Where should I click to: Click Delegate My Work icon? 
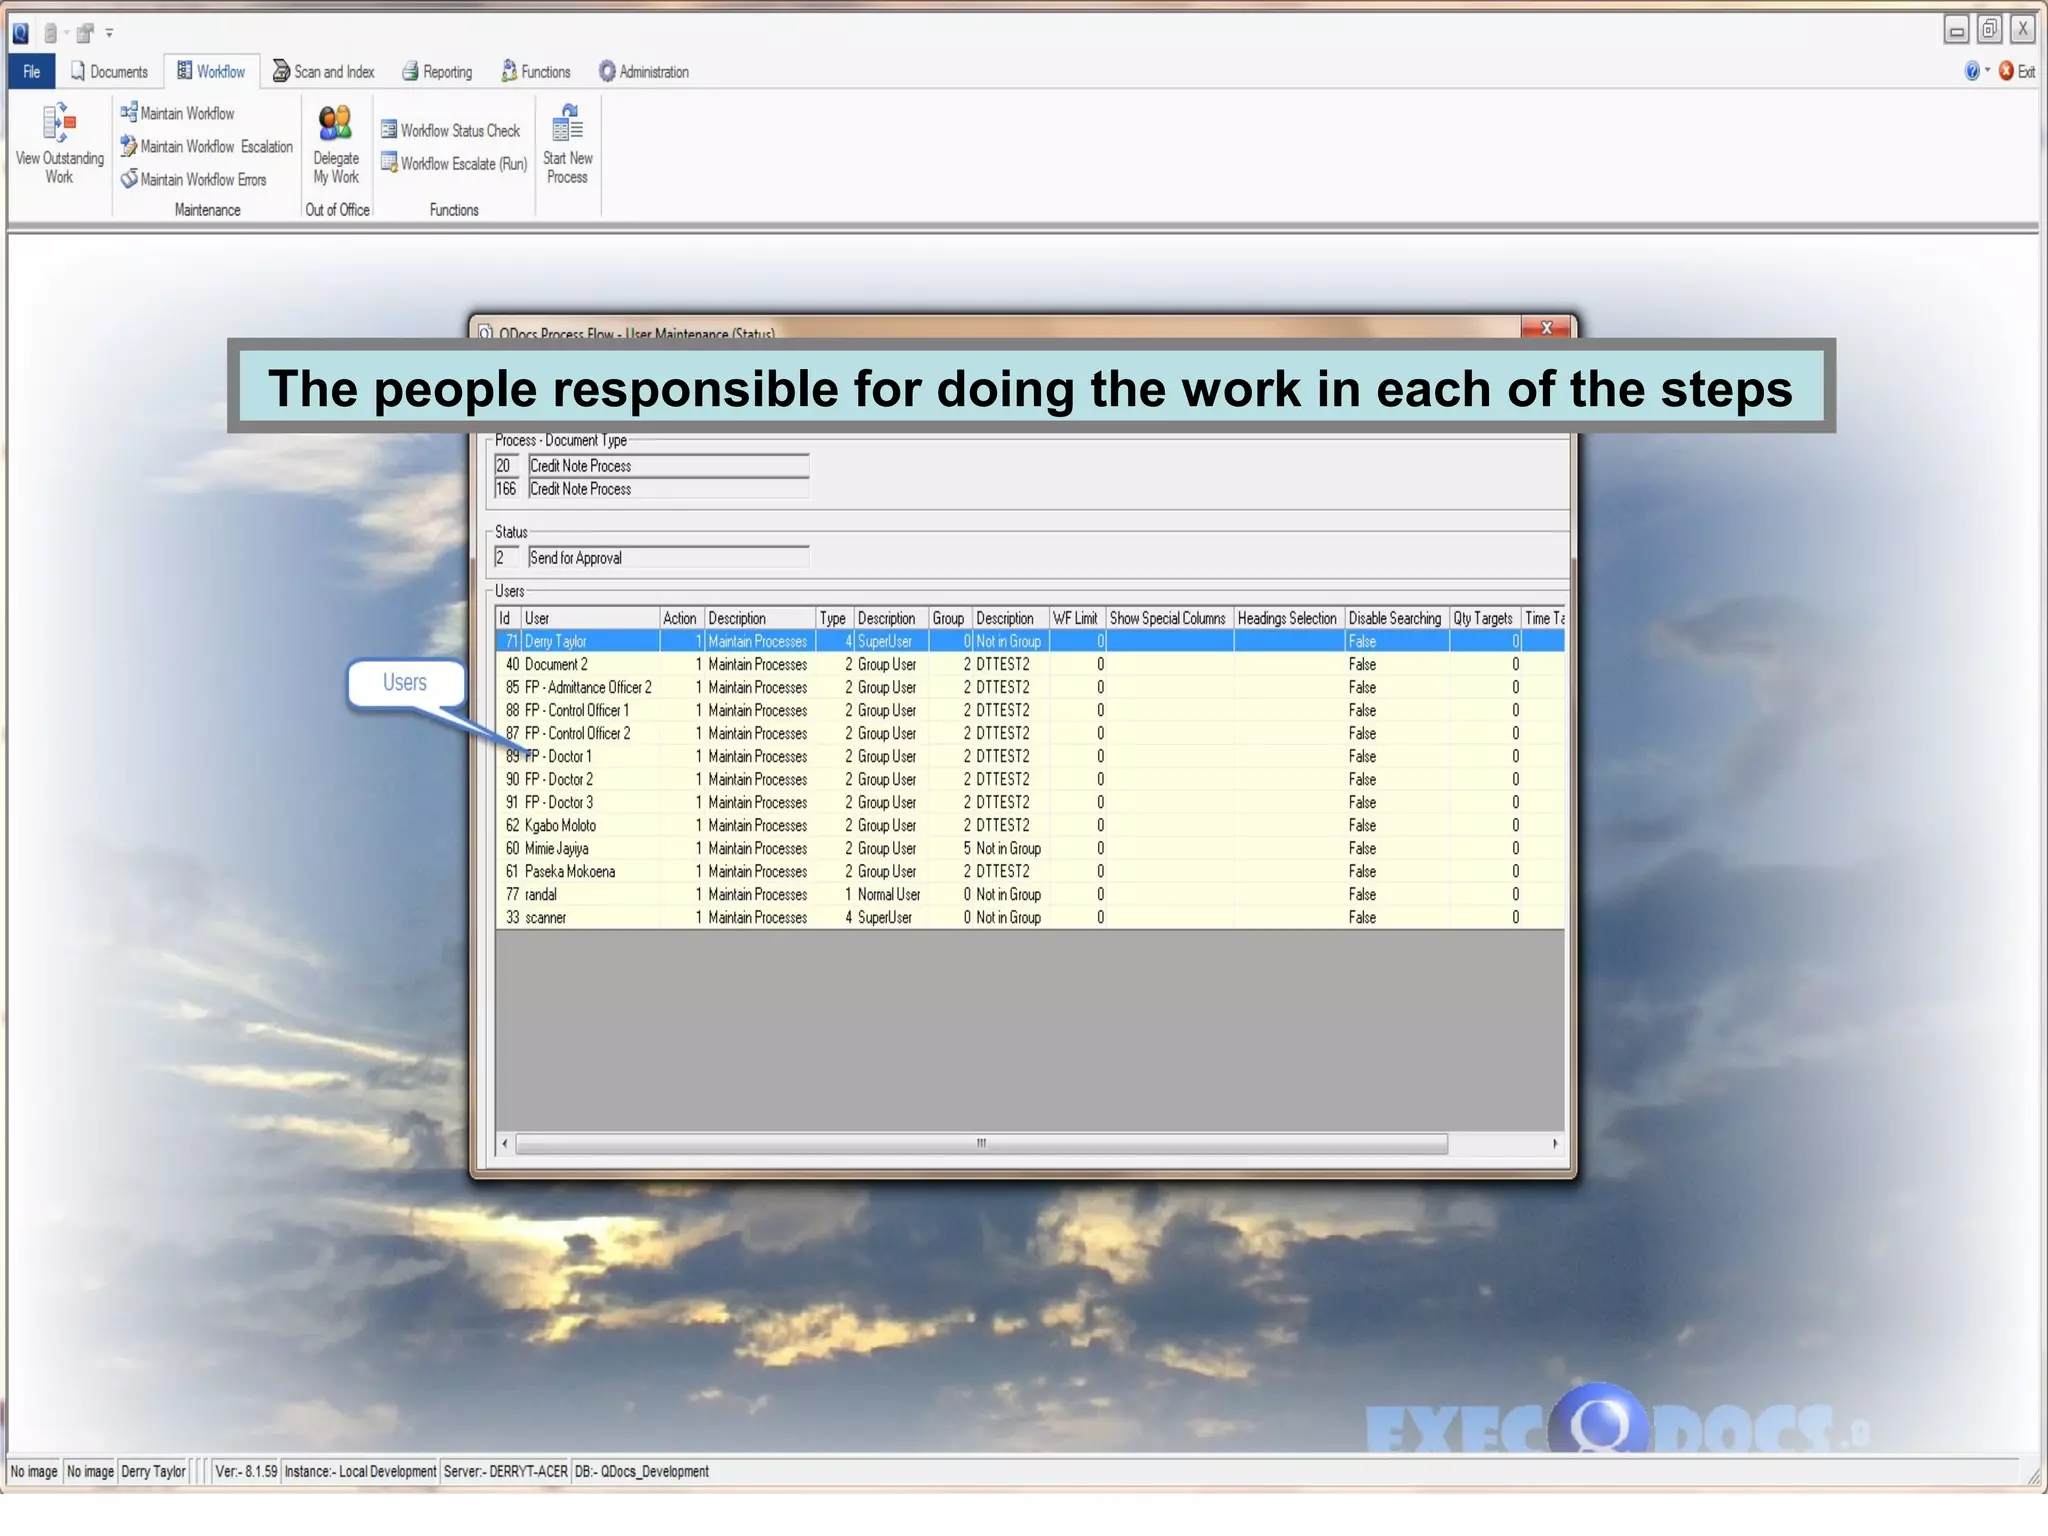coord(335,124)
